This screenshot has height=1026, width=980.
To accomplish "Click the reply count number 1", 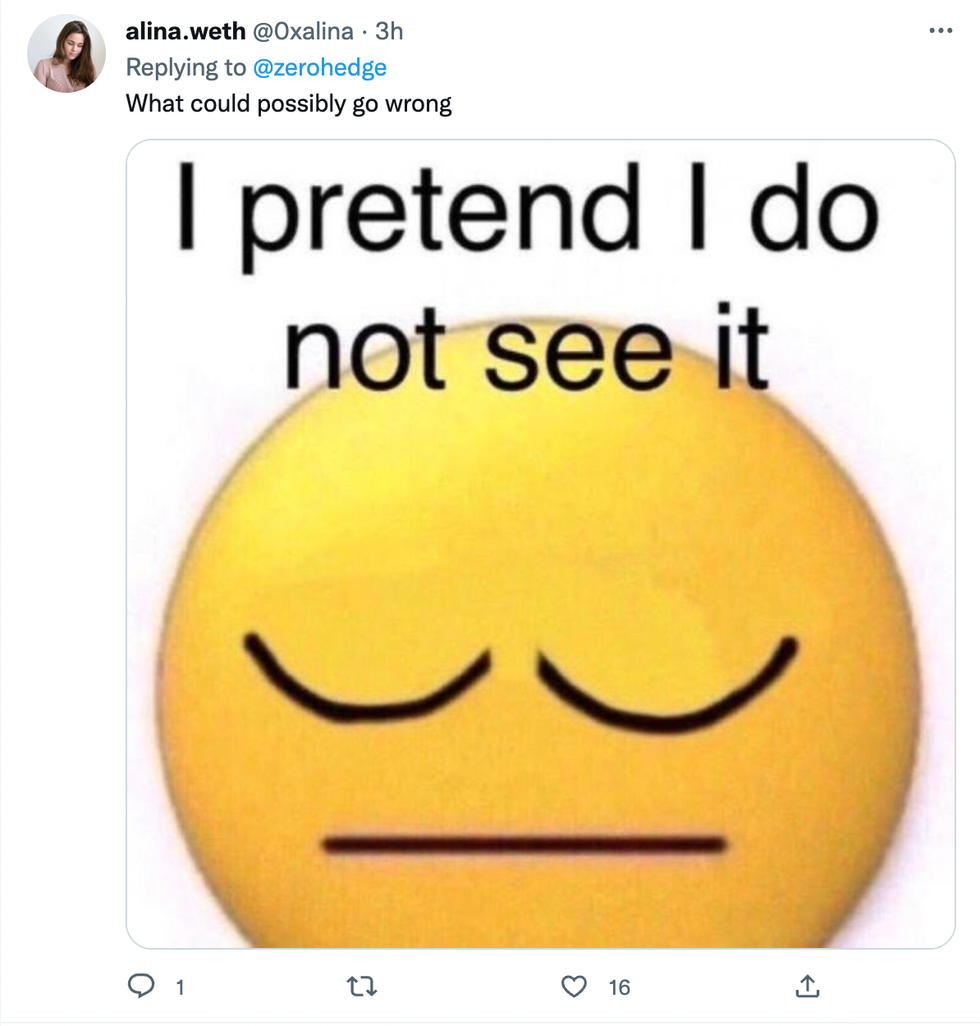I will click(180, 988).
